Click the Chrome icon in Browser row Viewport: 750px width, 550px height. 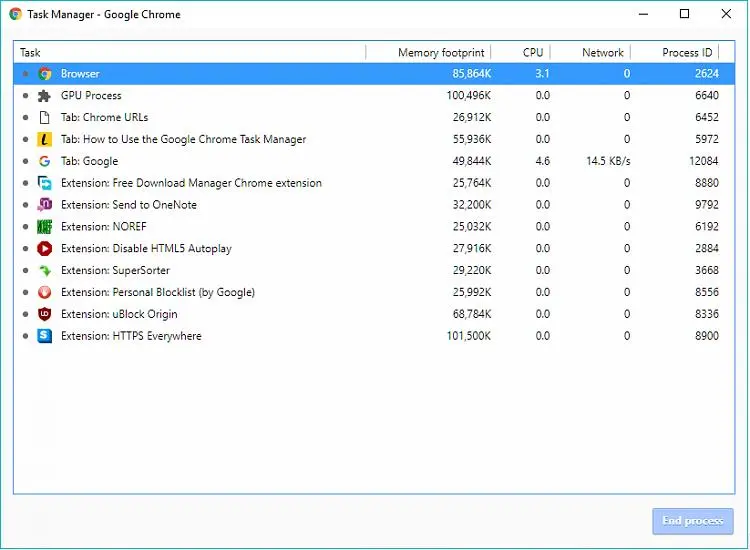(x=45, y=74)
